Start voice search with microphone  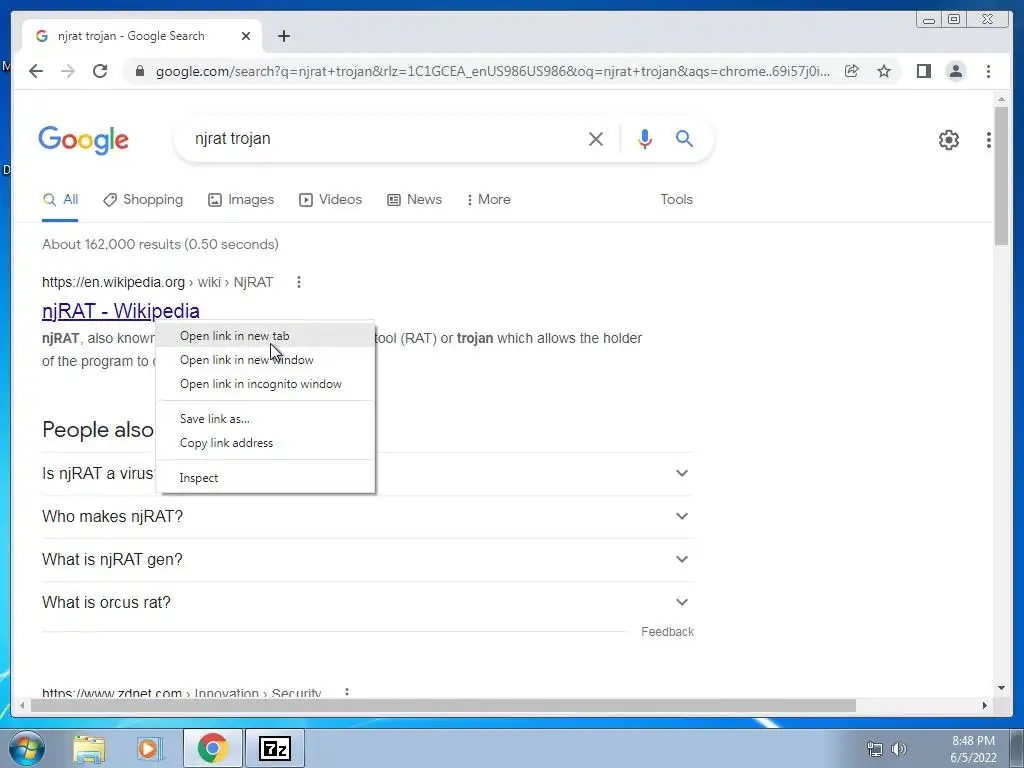[645, 138]
